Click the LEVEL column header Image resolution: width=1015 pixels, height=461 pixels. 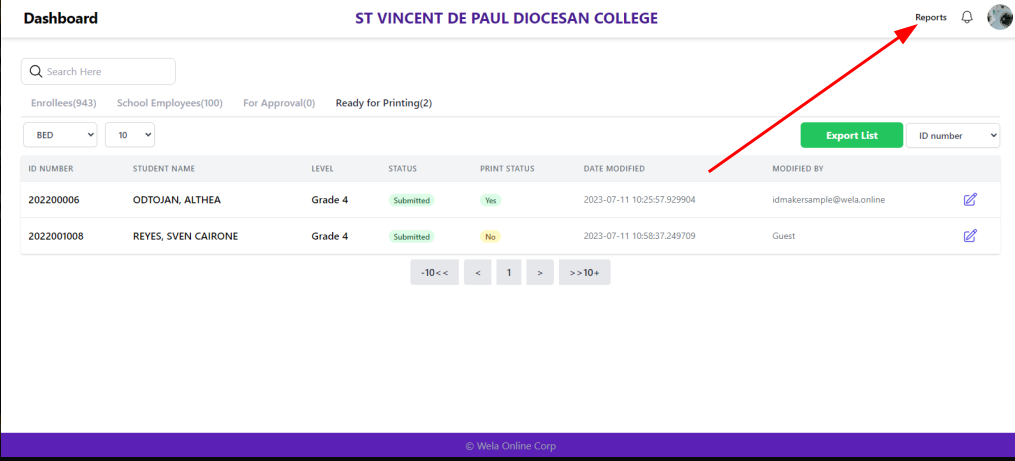tap(322, 168)
